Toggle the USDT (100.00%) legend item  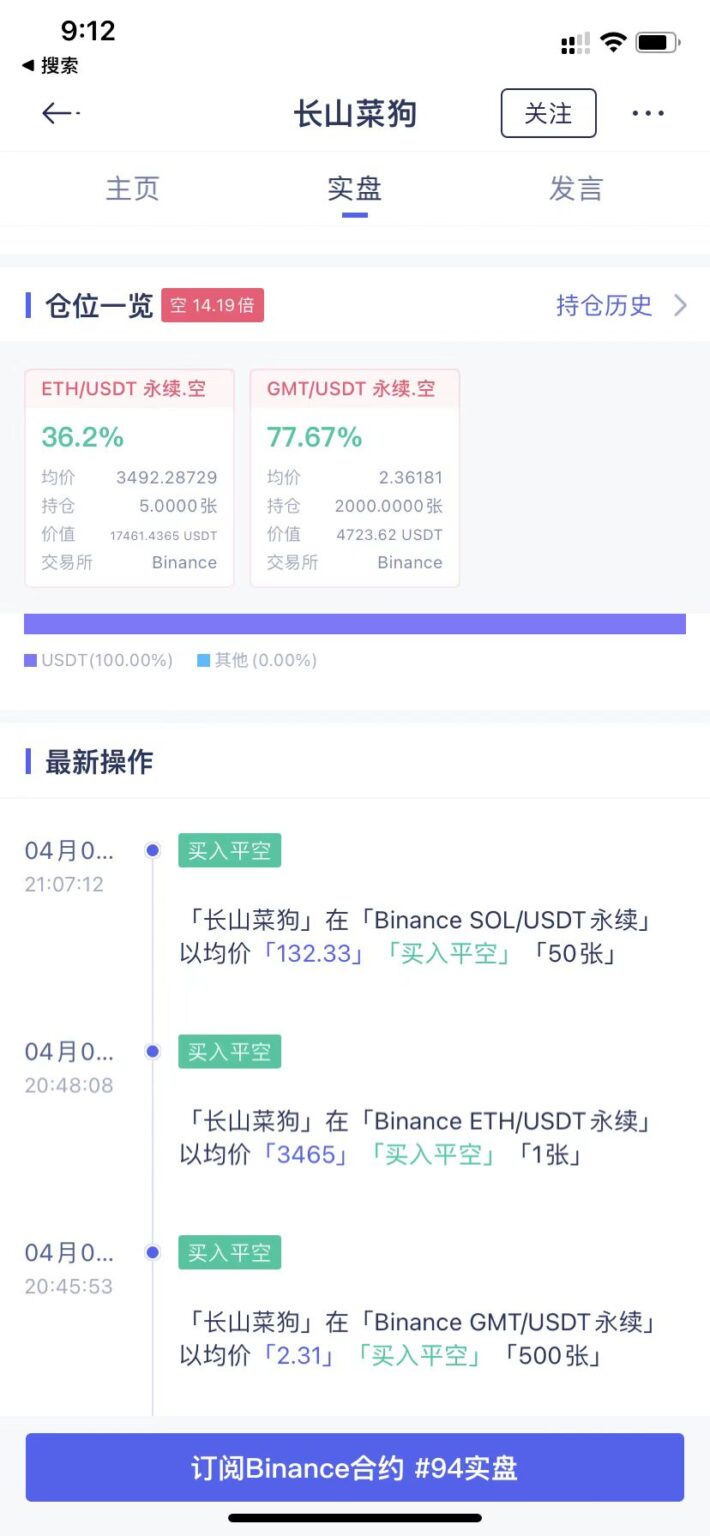pos(98,660)
